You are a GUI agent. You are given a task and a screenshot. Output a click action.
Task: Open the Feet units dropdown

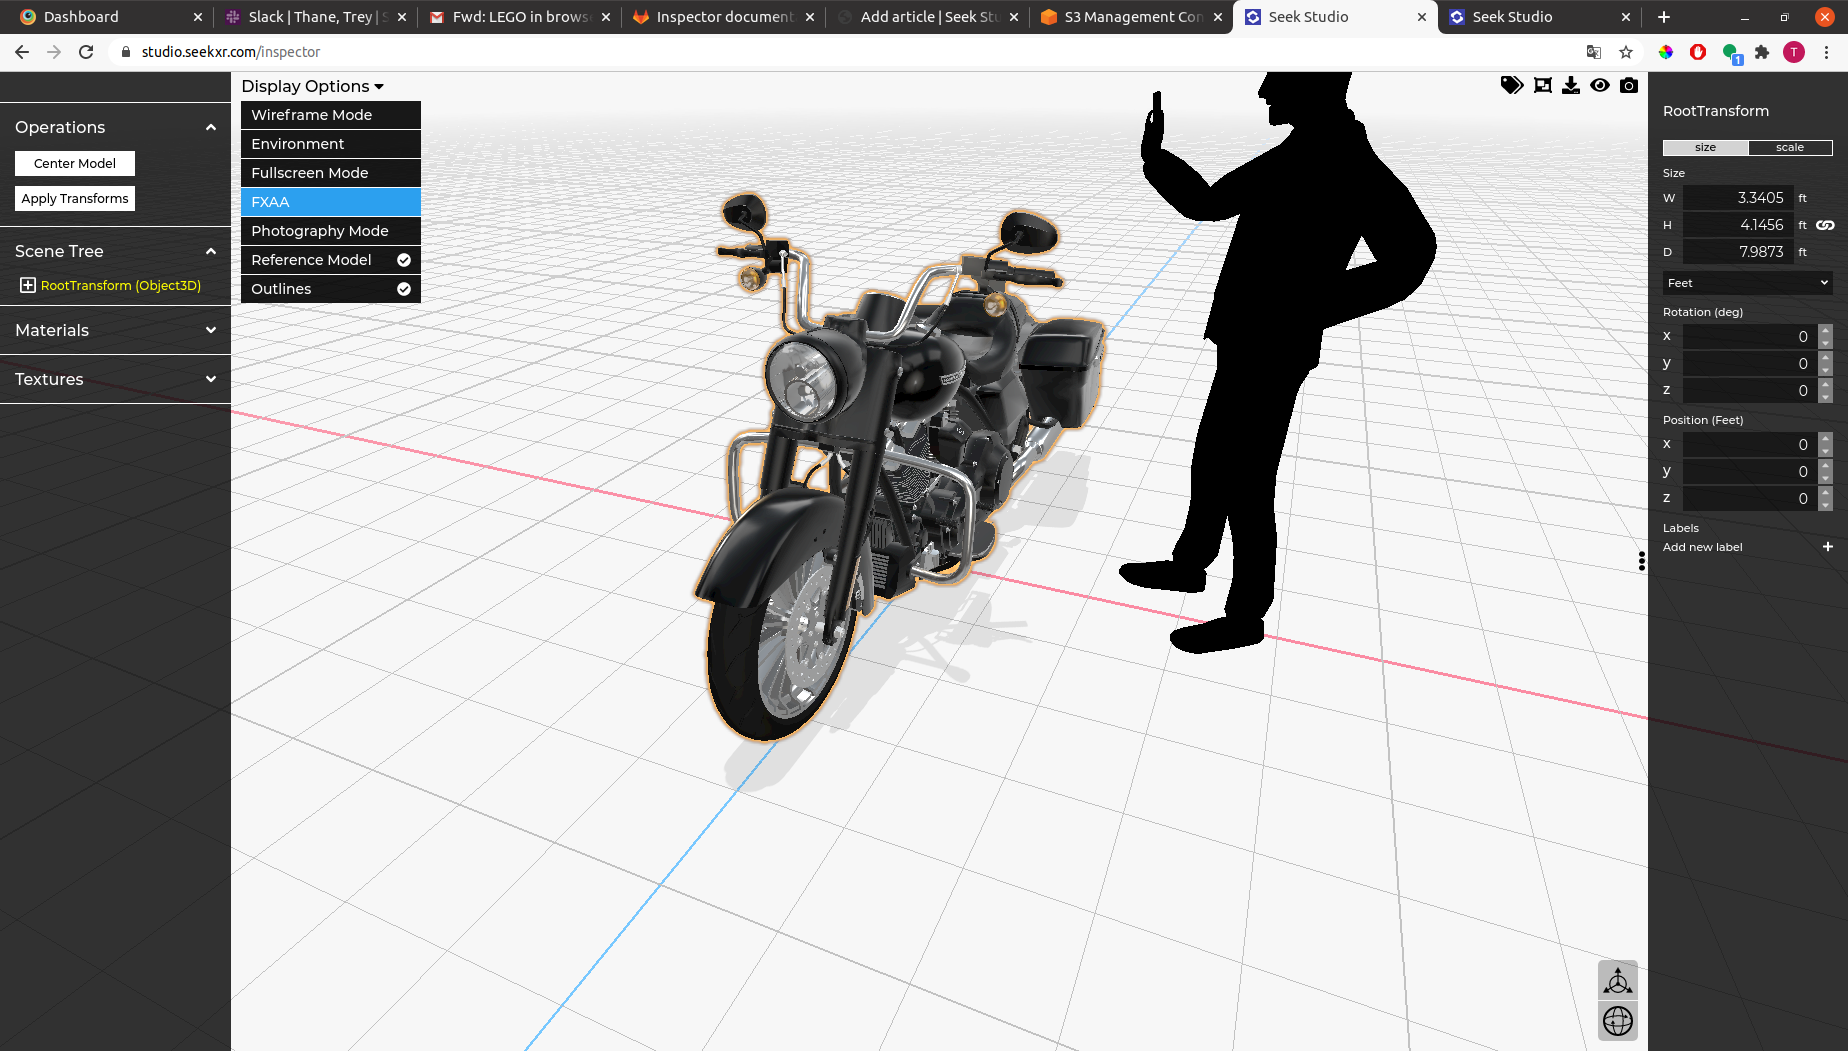point(1748,283)
